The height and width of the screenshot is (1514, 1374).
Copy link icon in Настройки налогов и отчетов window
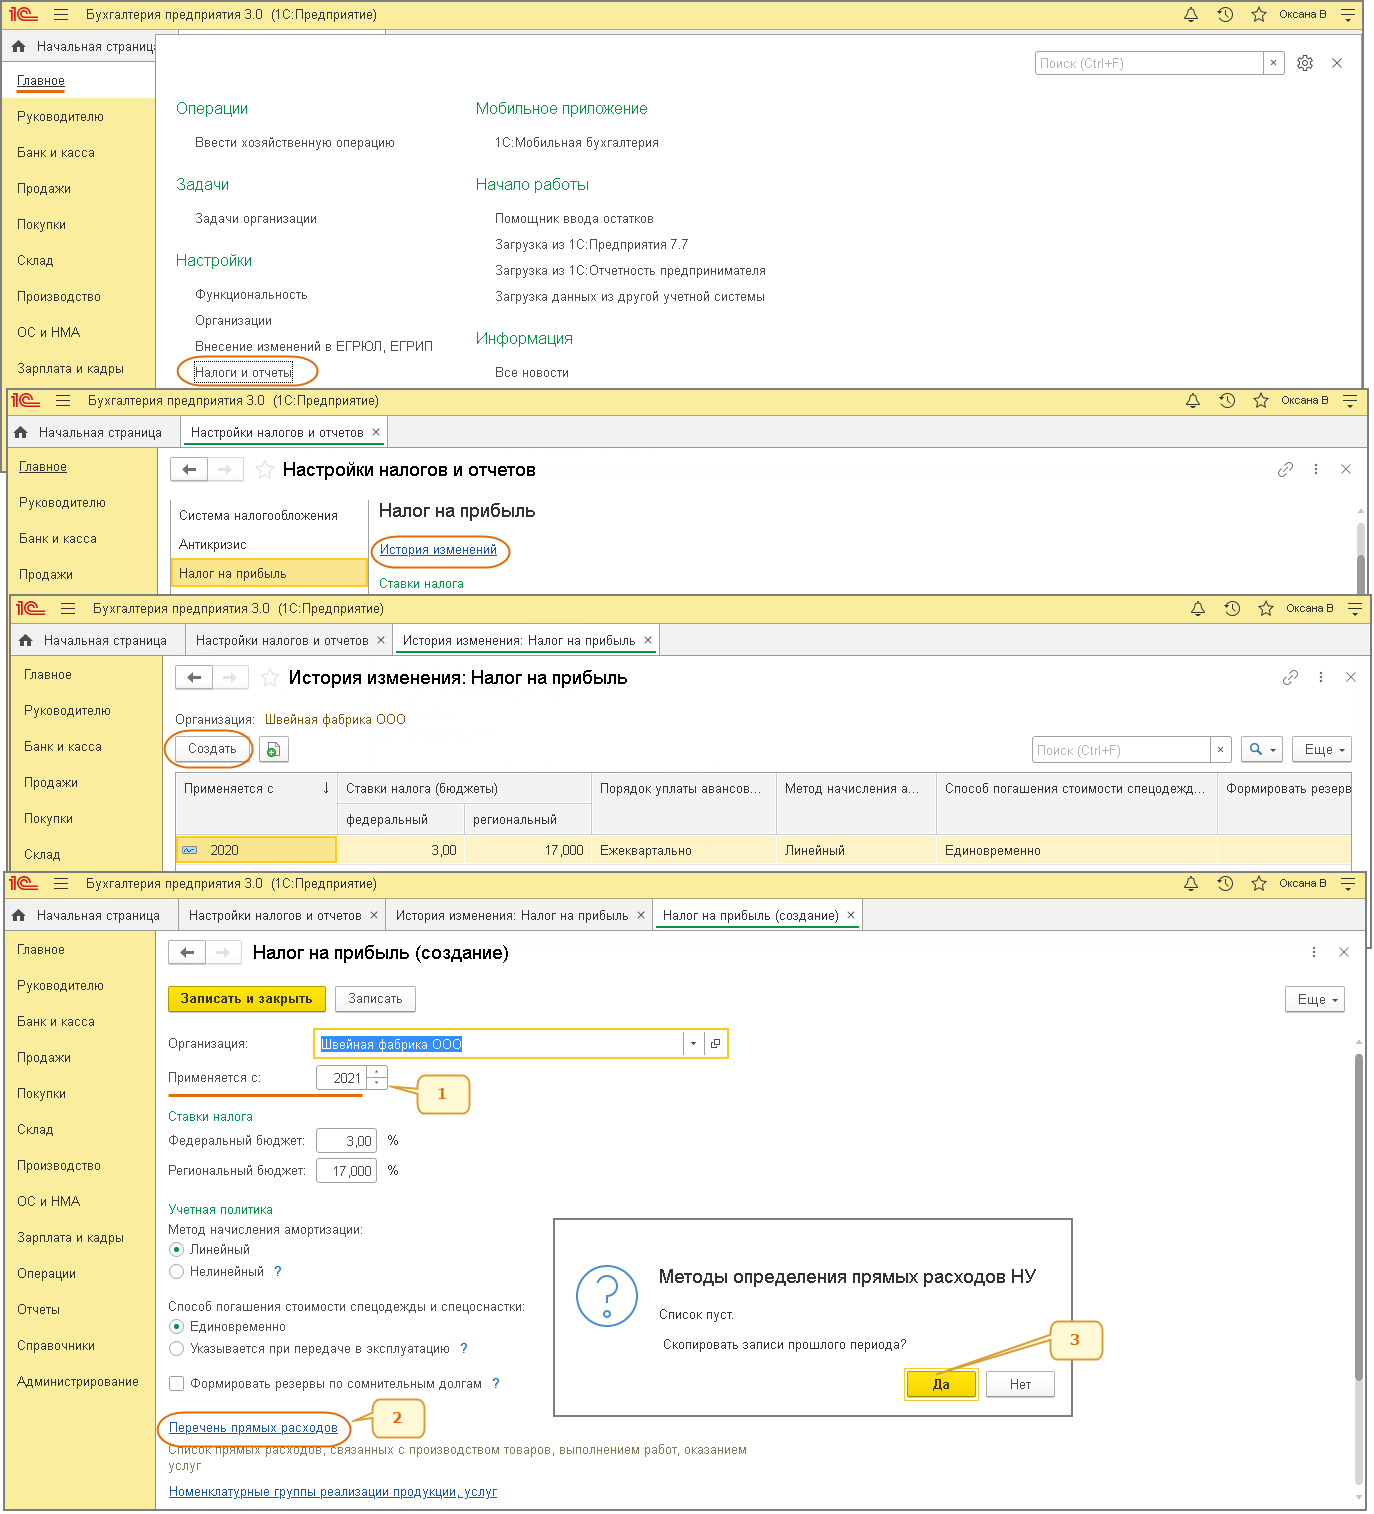coord(1286,469)
